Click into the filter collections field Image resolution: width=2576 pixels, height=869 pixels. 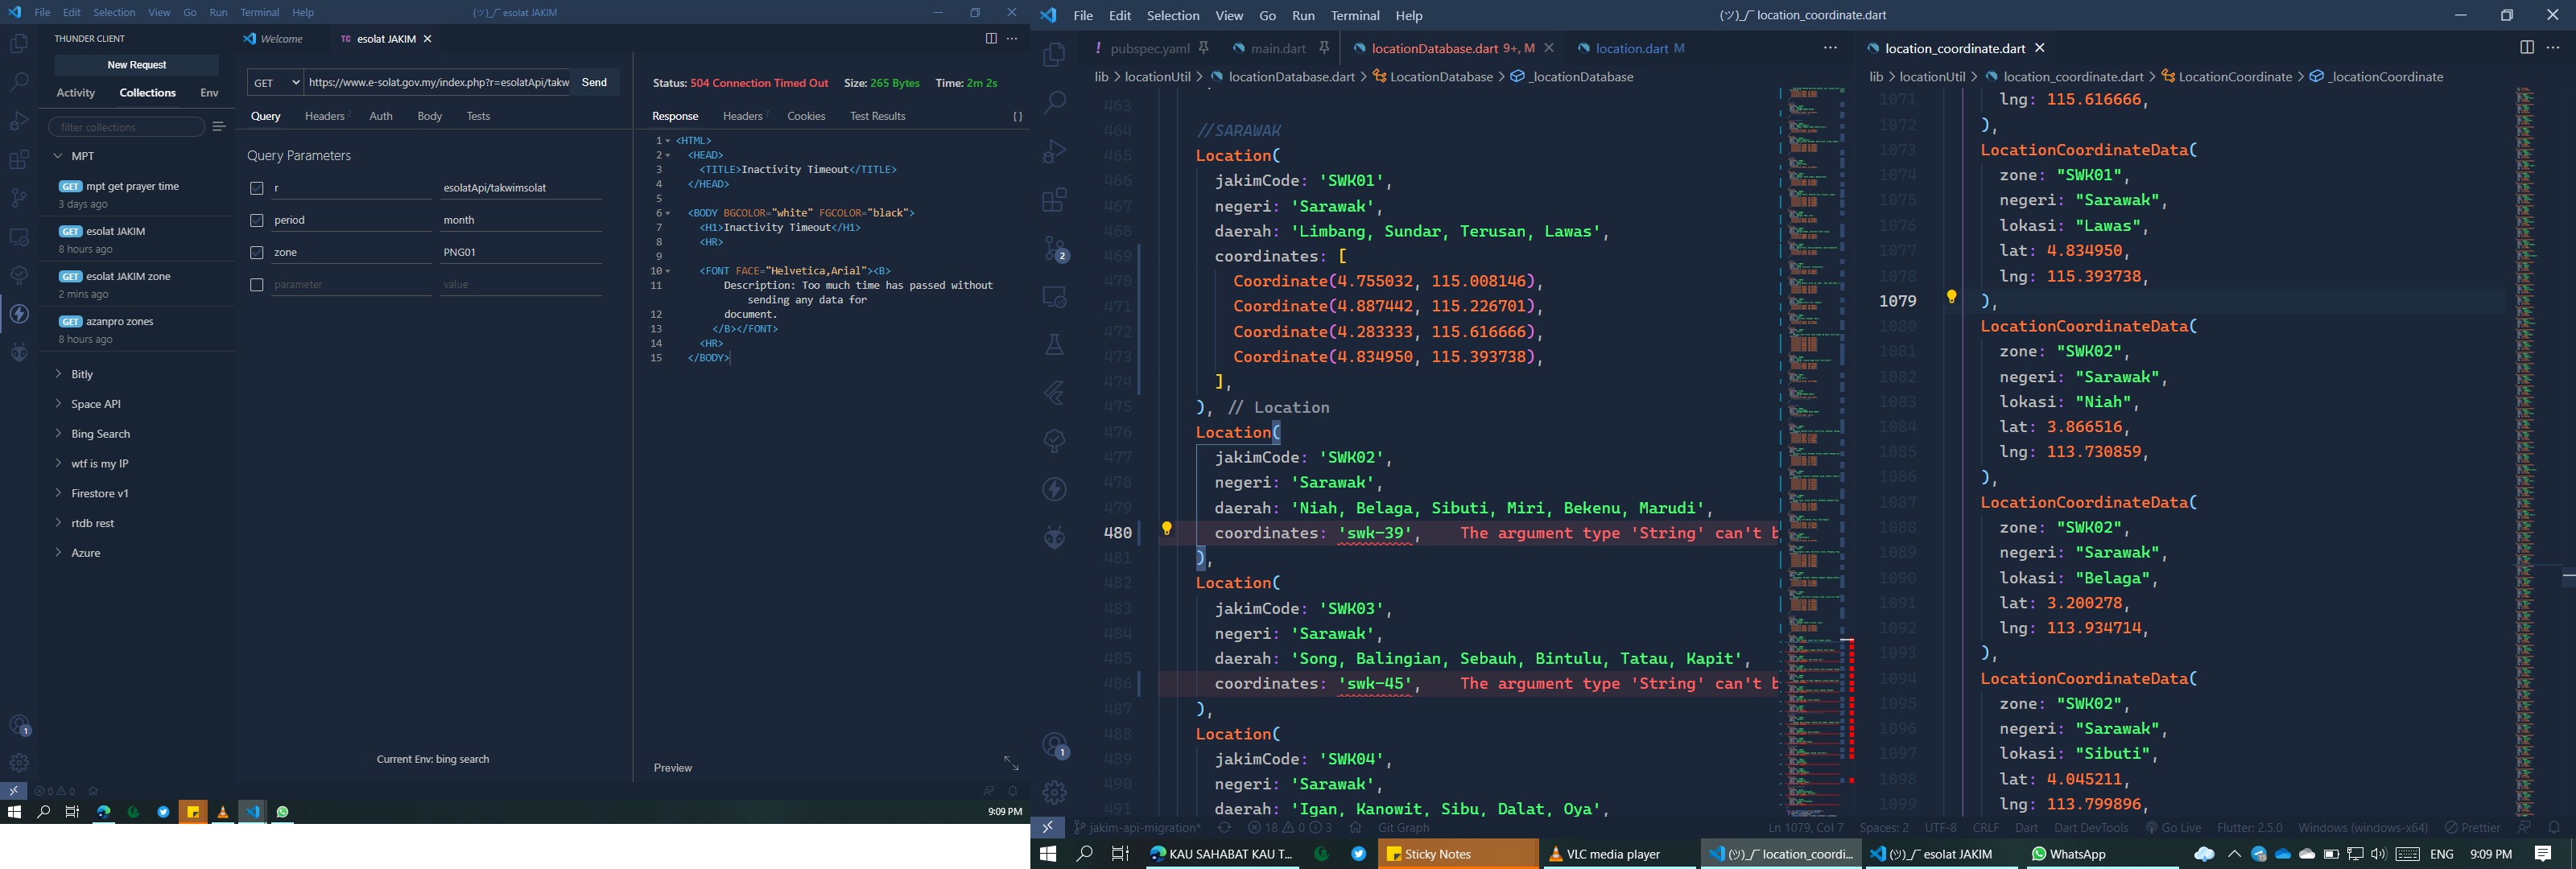coord(126,127)
